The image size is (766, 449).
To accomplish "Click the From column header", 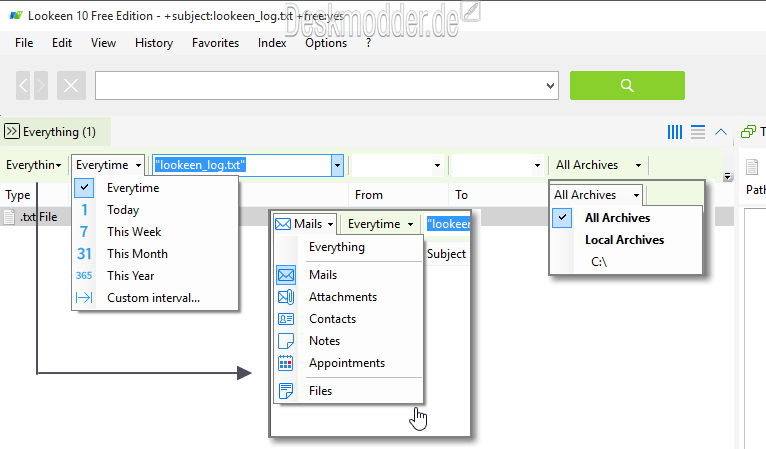I will tap(369, 195).
